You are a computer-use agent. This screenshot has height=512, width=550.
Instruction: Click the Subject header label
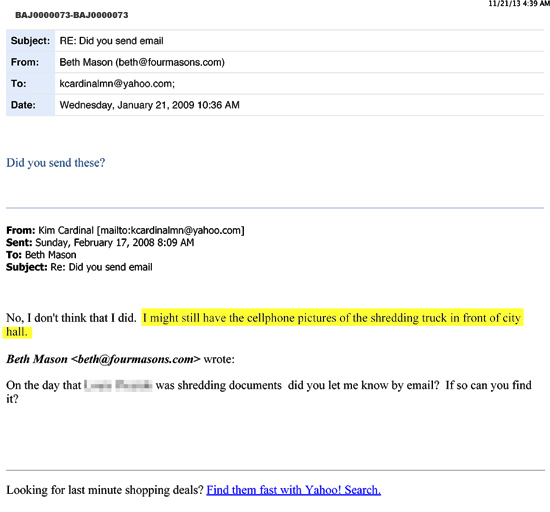click(31, 41)
